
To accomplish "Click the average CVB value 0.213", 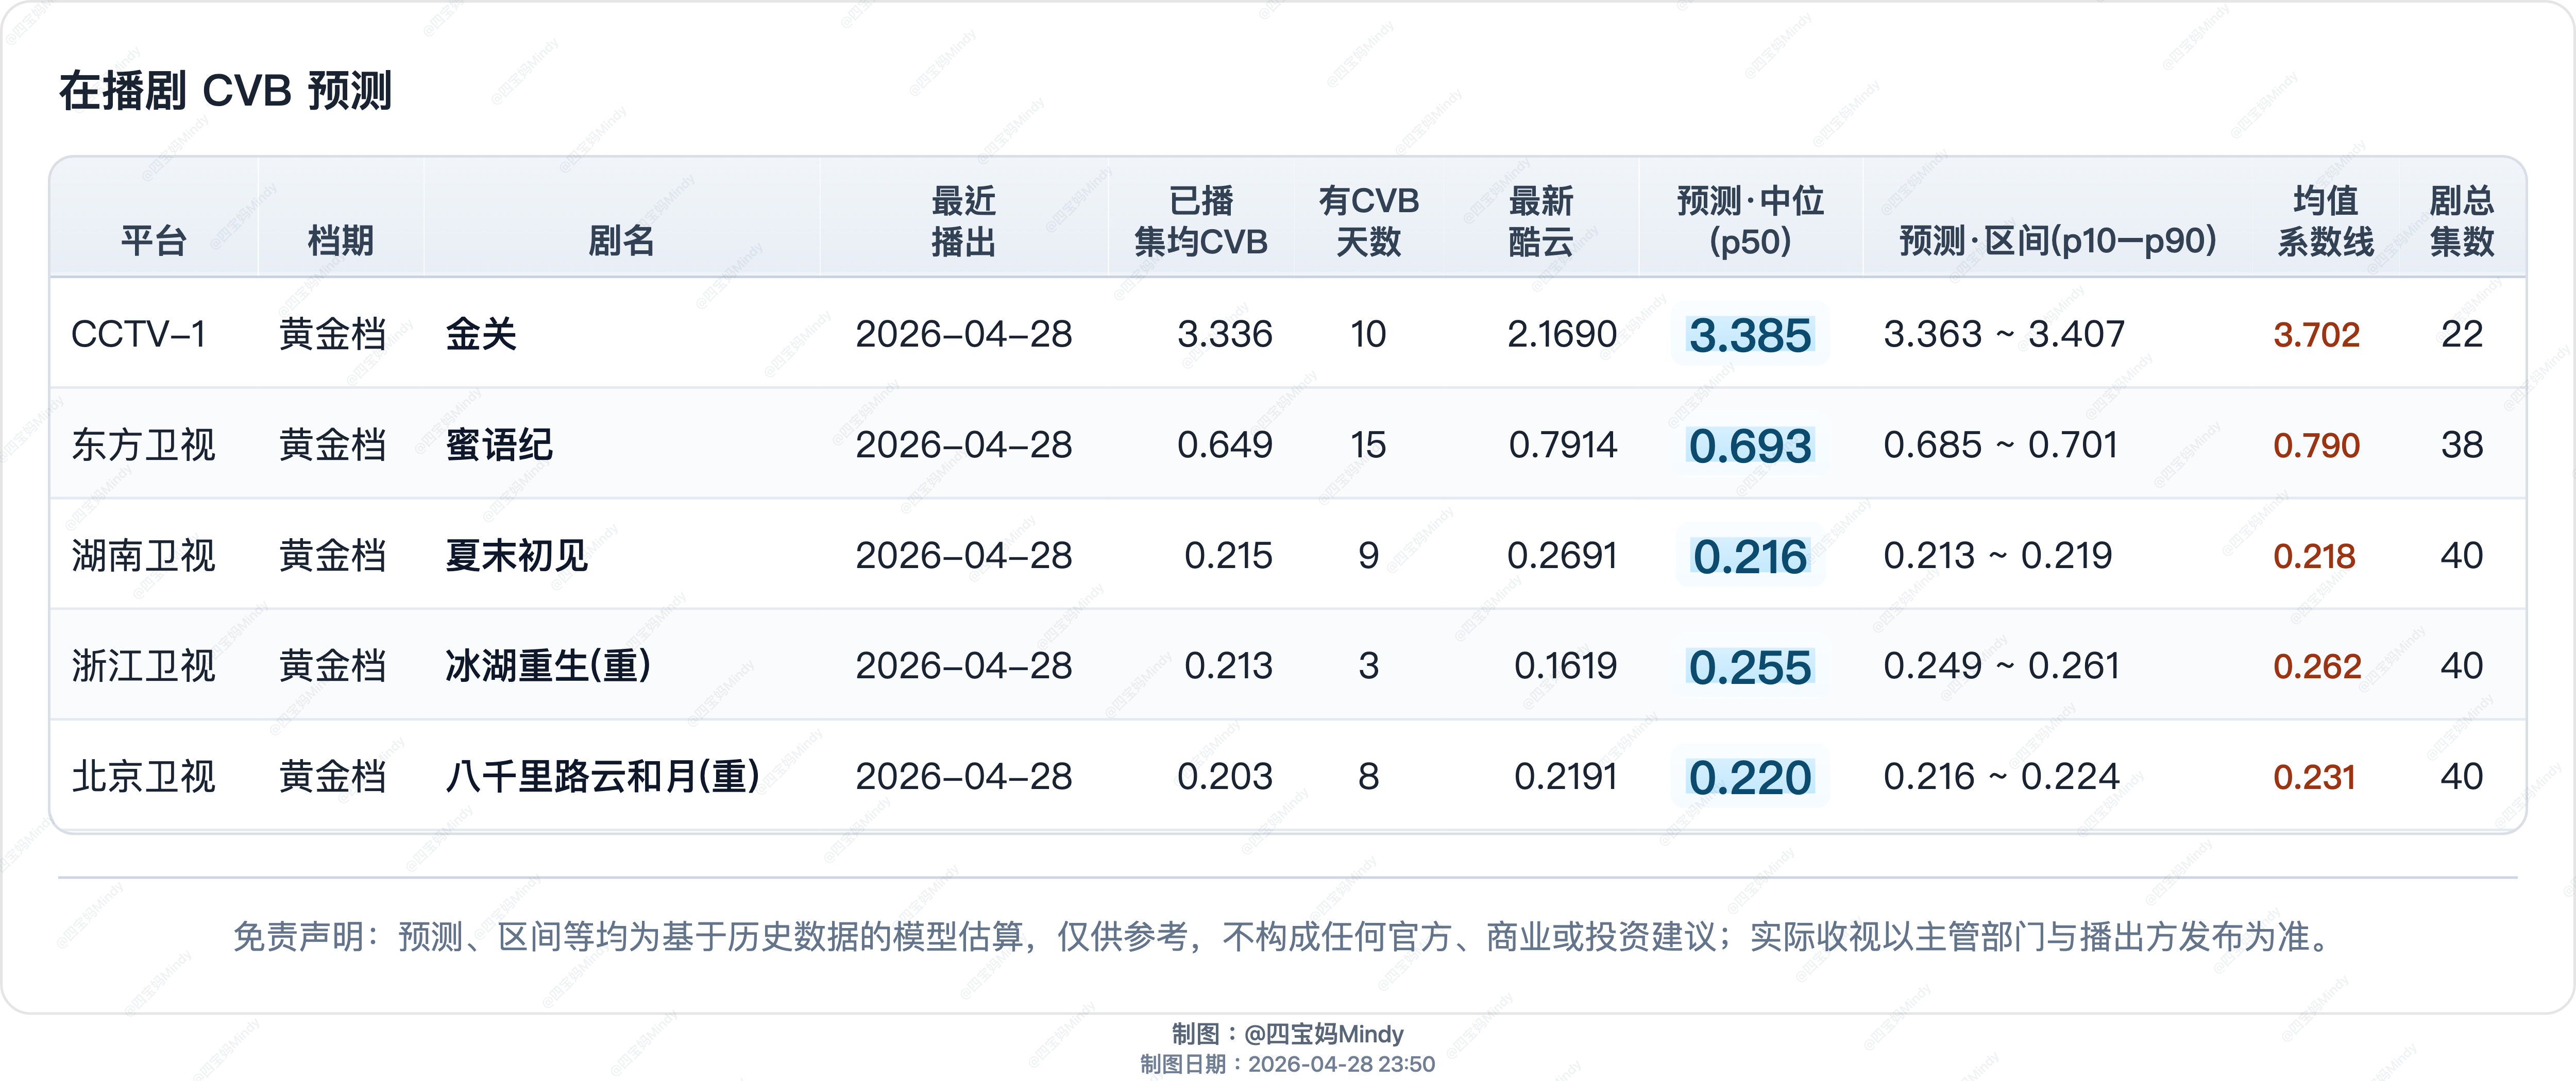I will (x=1229, y=666).
